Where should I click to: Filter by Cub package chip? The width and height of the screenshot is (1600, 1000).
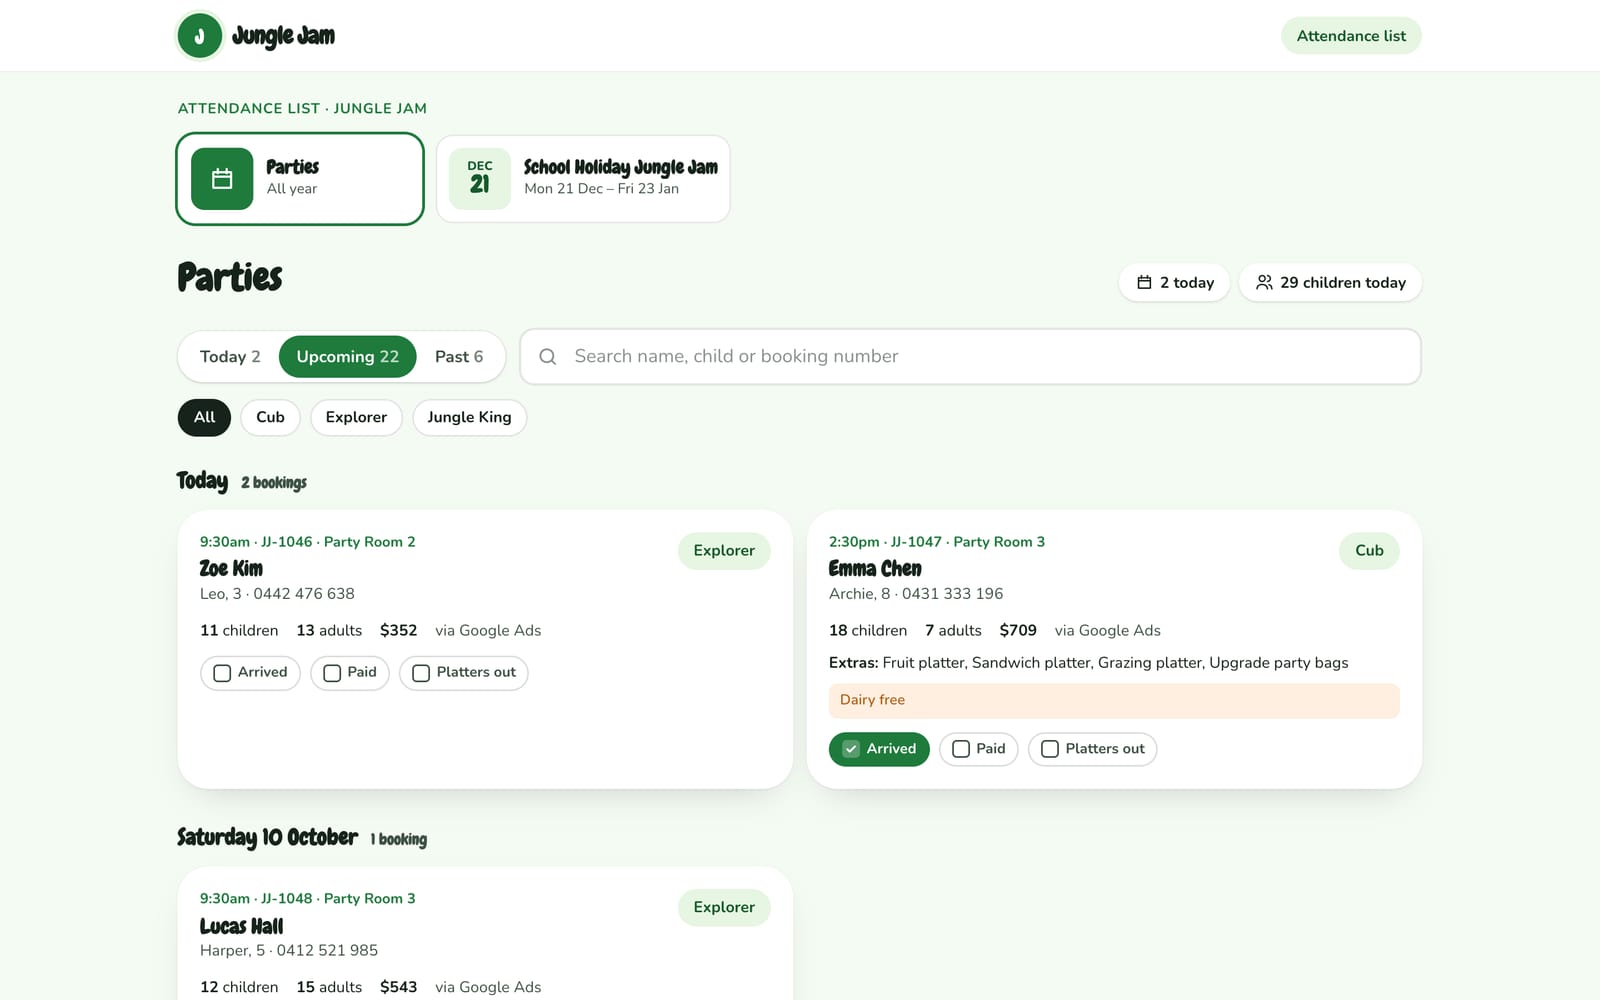click(x=270, y=417)
